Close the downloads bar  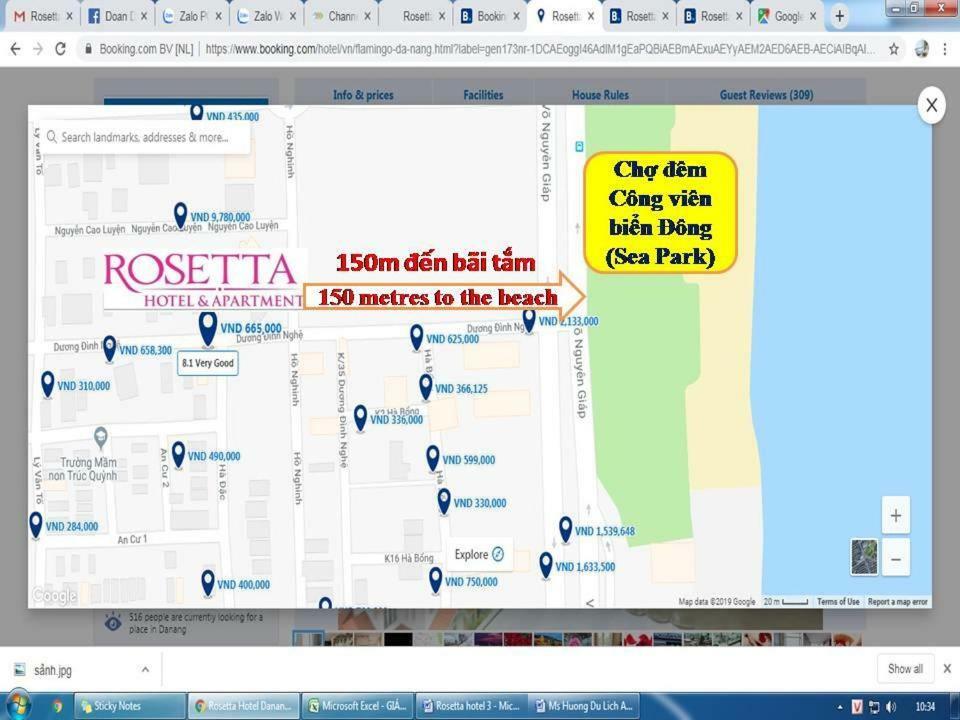(x=947, y=669)
